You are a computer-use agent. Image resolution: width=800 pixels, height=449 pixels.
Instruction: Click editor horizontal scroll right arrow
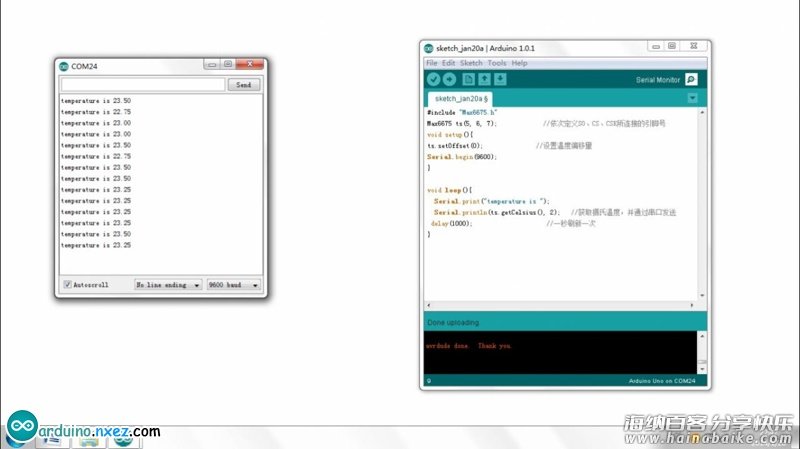pyautogui.click(x=692, y=305)
